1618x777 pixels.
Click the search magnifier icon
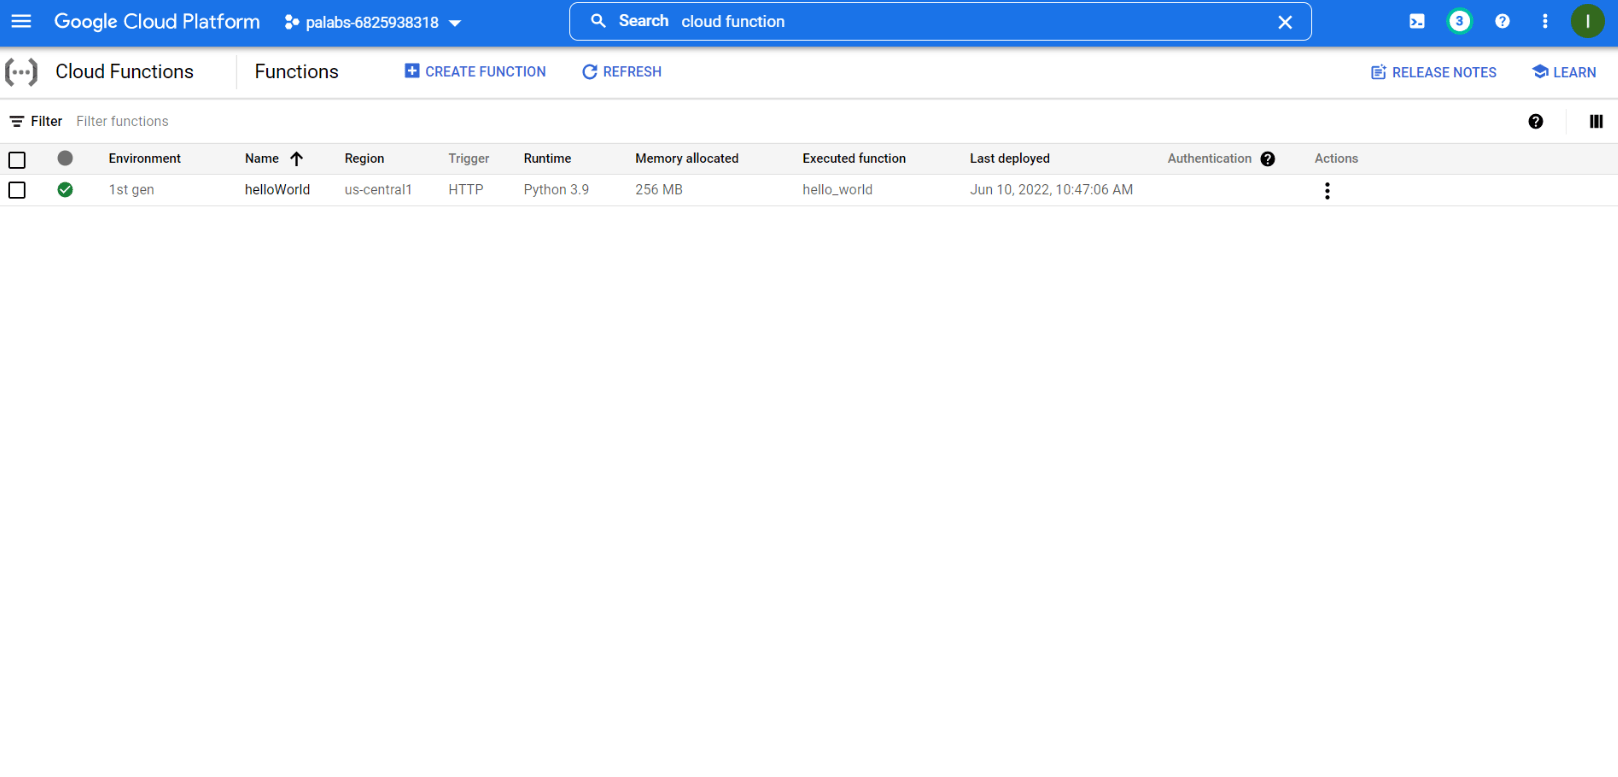pos(598,21)
